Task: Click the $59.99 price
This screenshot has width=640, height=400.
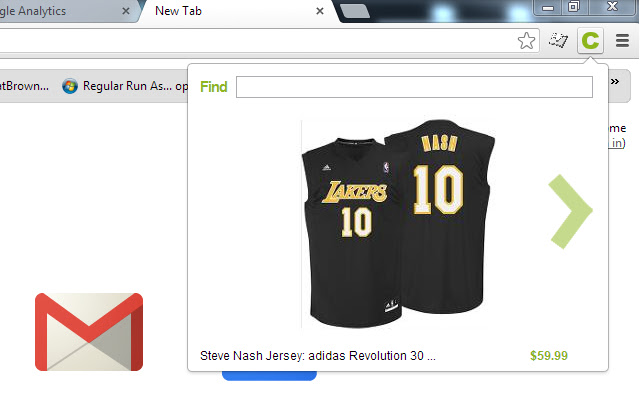Action: [x=549, y=356]
